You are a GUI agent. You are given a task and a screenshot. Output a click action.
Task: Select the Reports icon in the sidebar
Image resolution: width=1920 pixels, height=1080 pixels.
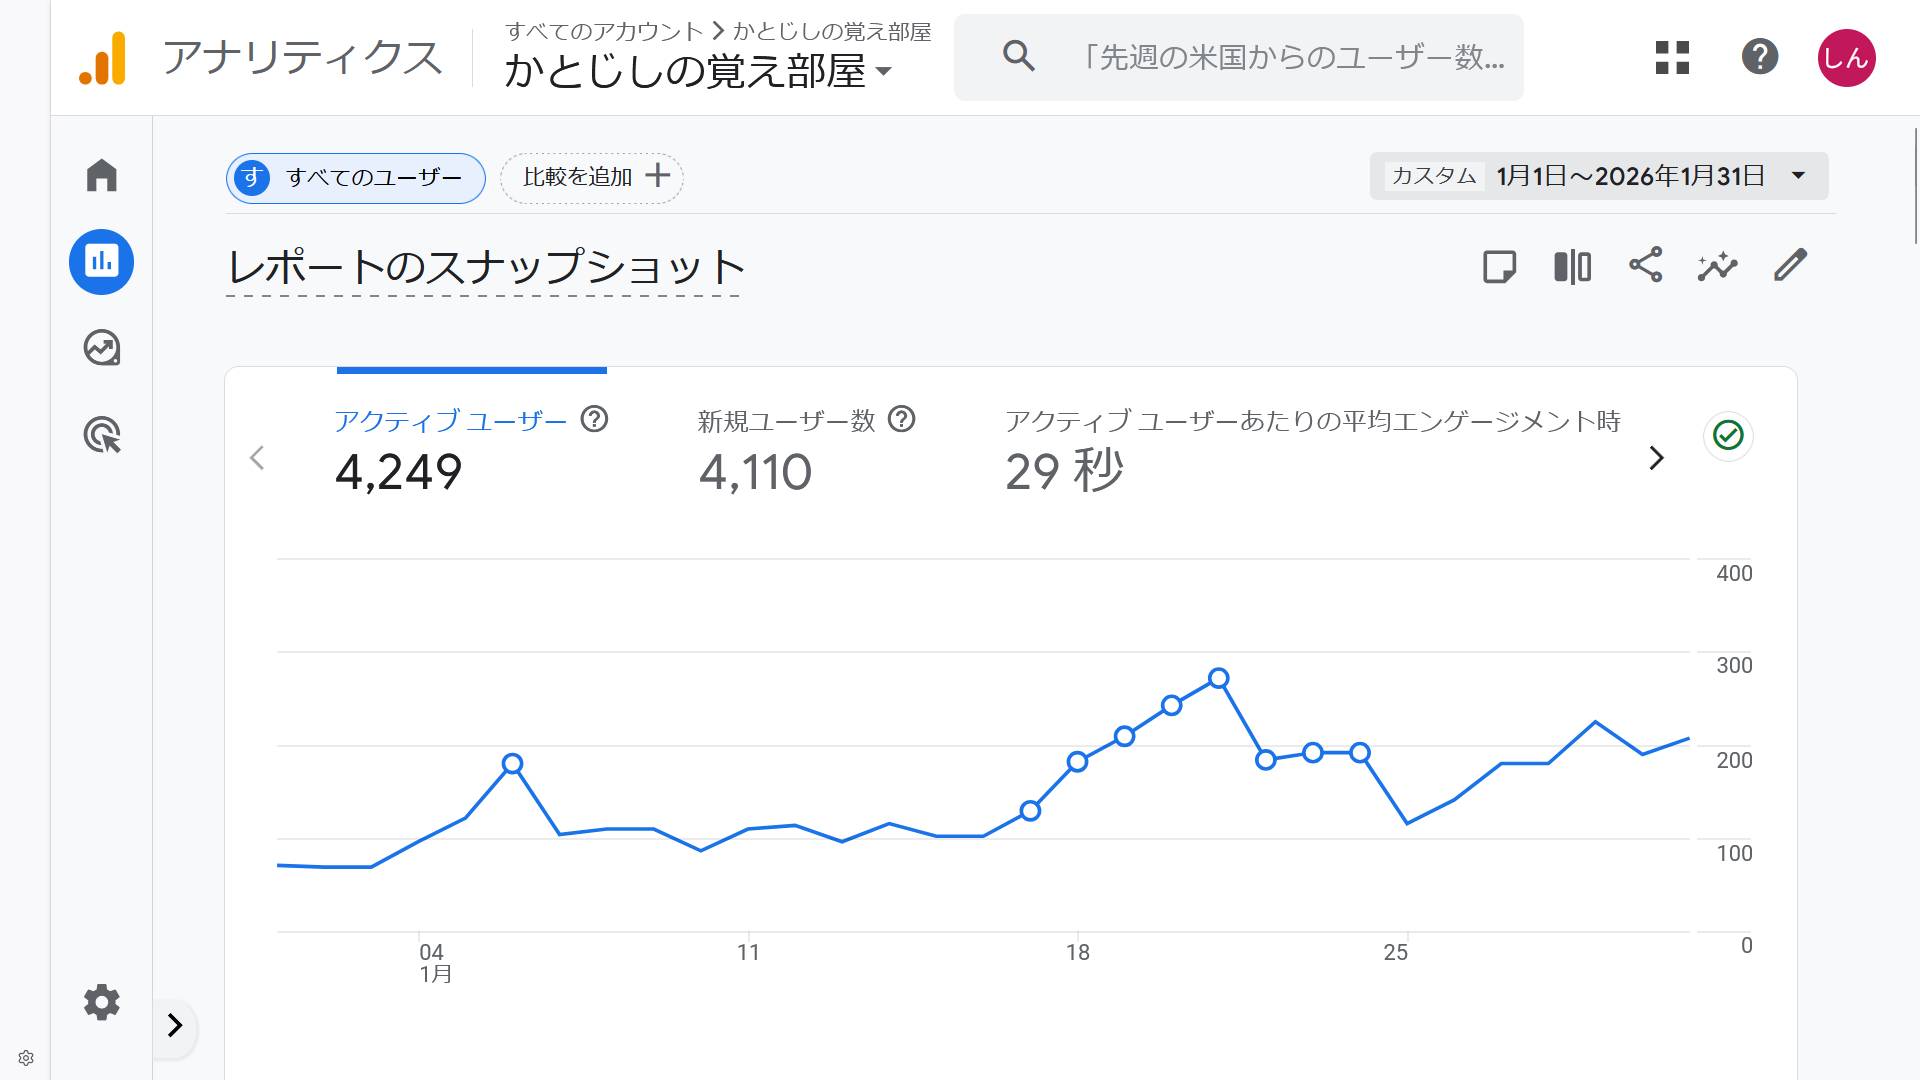click(x=101, y=261)
